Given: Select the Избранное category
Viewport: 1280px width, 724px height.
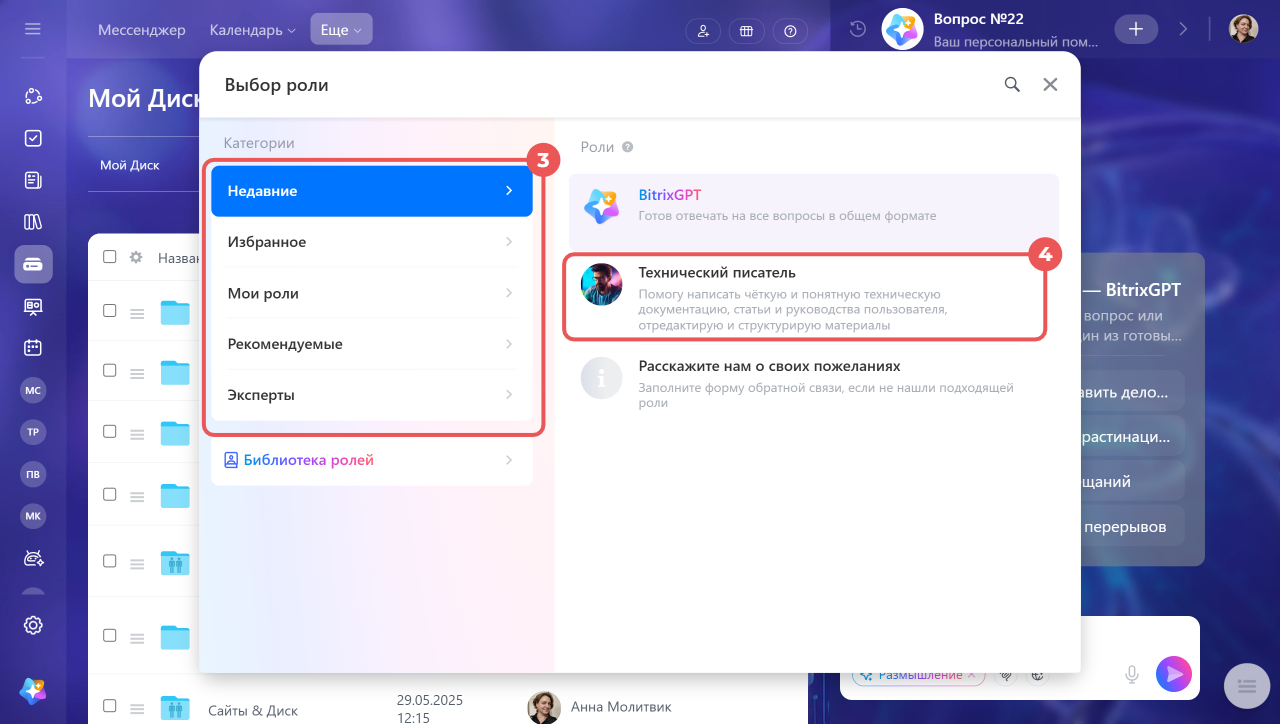Looking at the screenshot, I should (372, 242).
